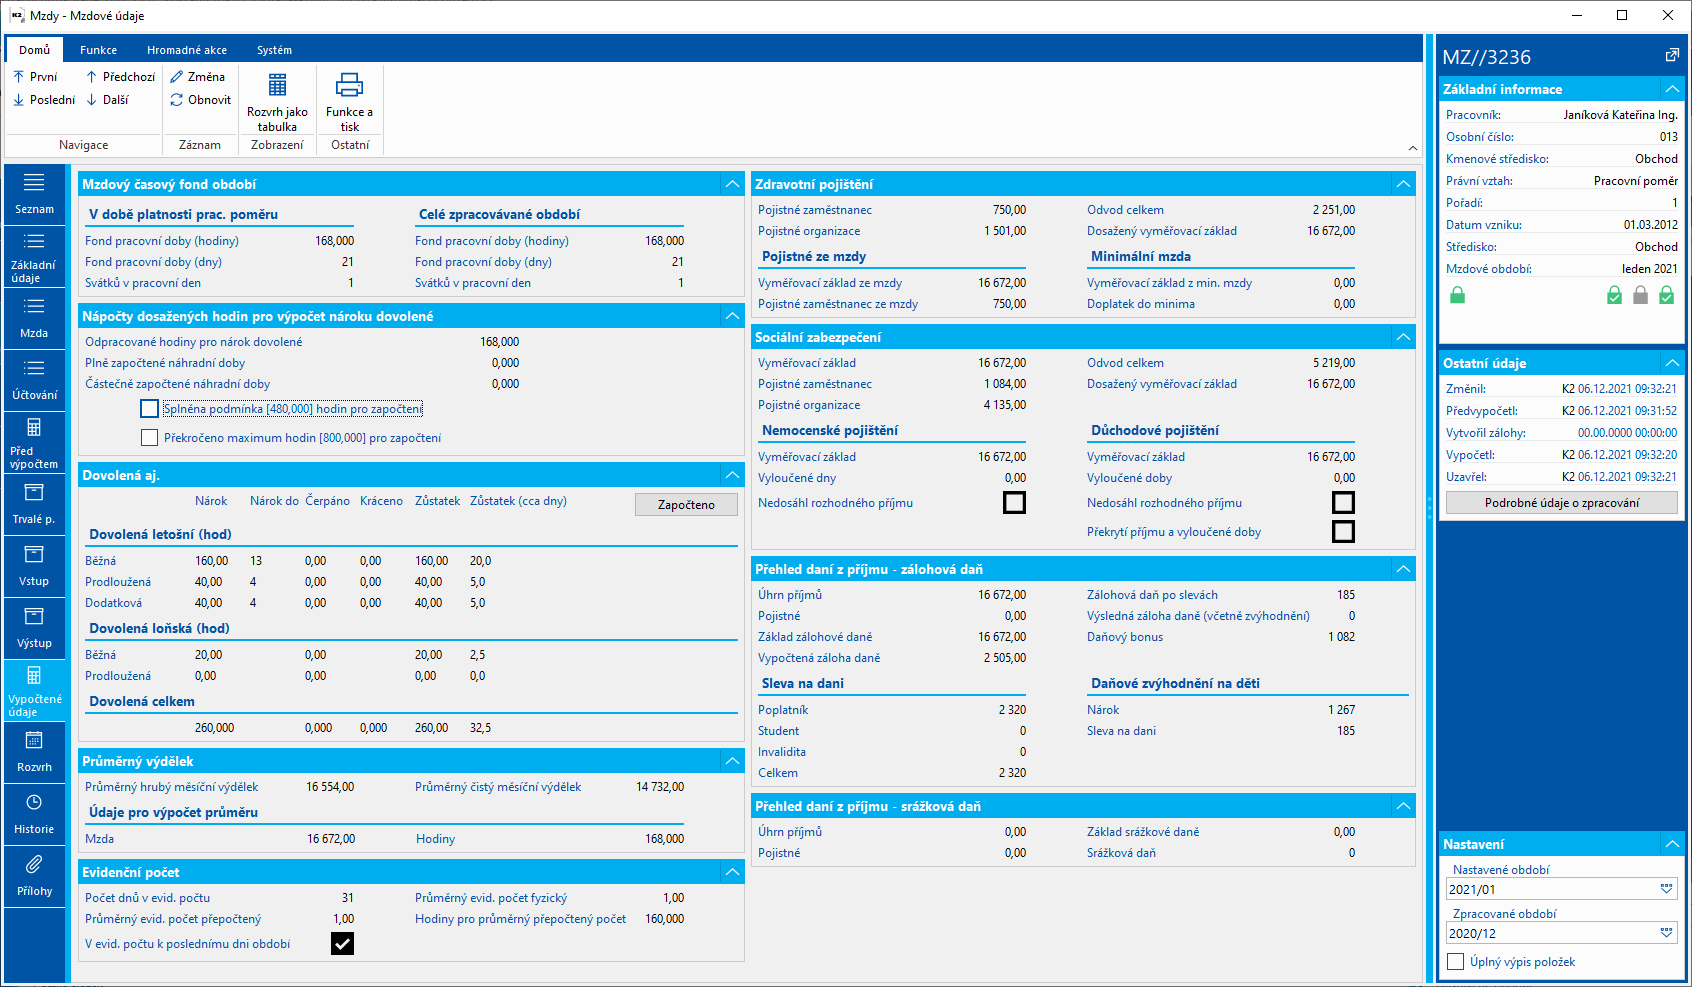Image resolution: width=1692 pixels, height=987 pixels.
Task: Enable Úplný výpis položek checkbox
Action: coord(1455,961)
